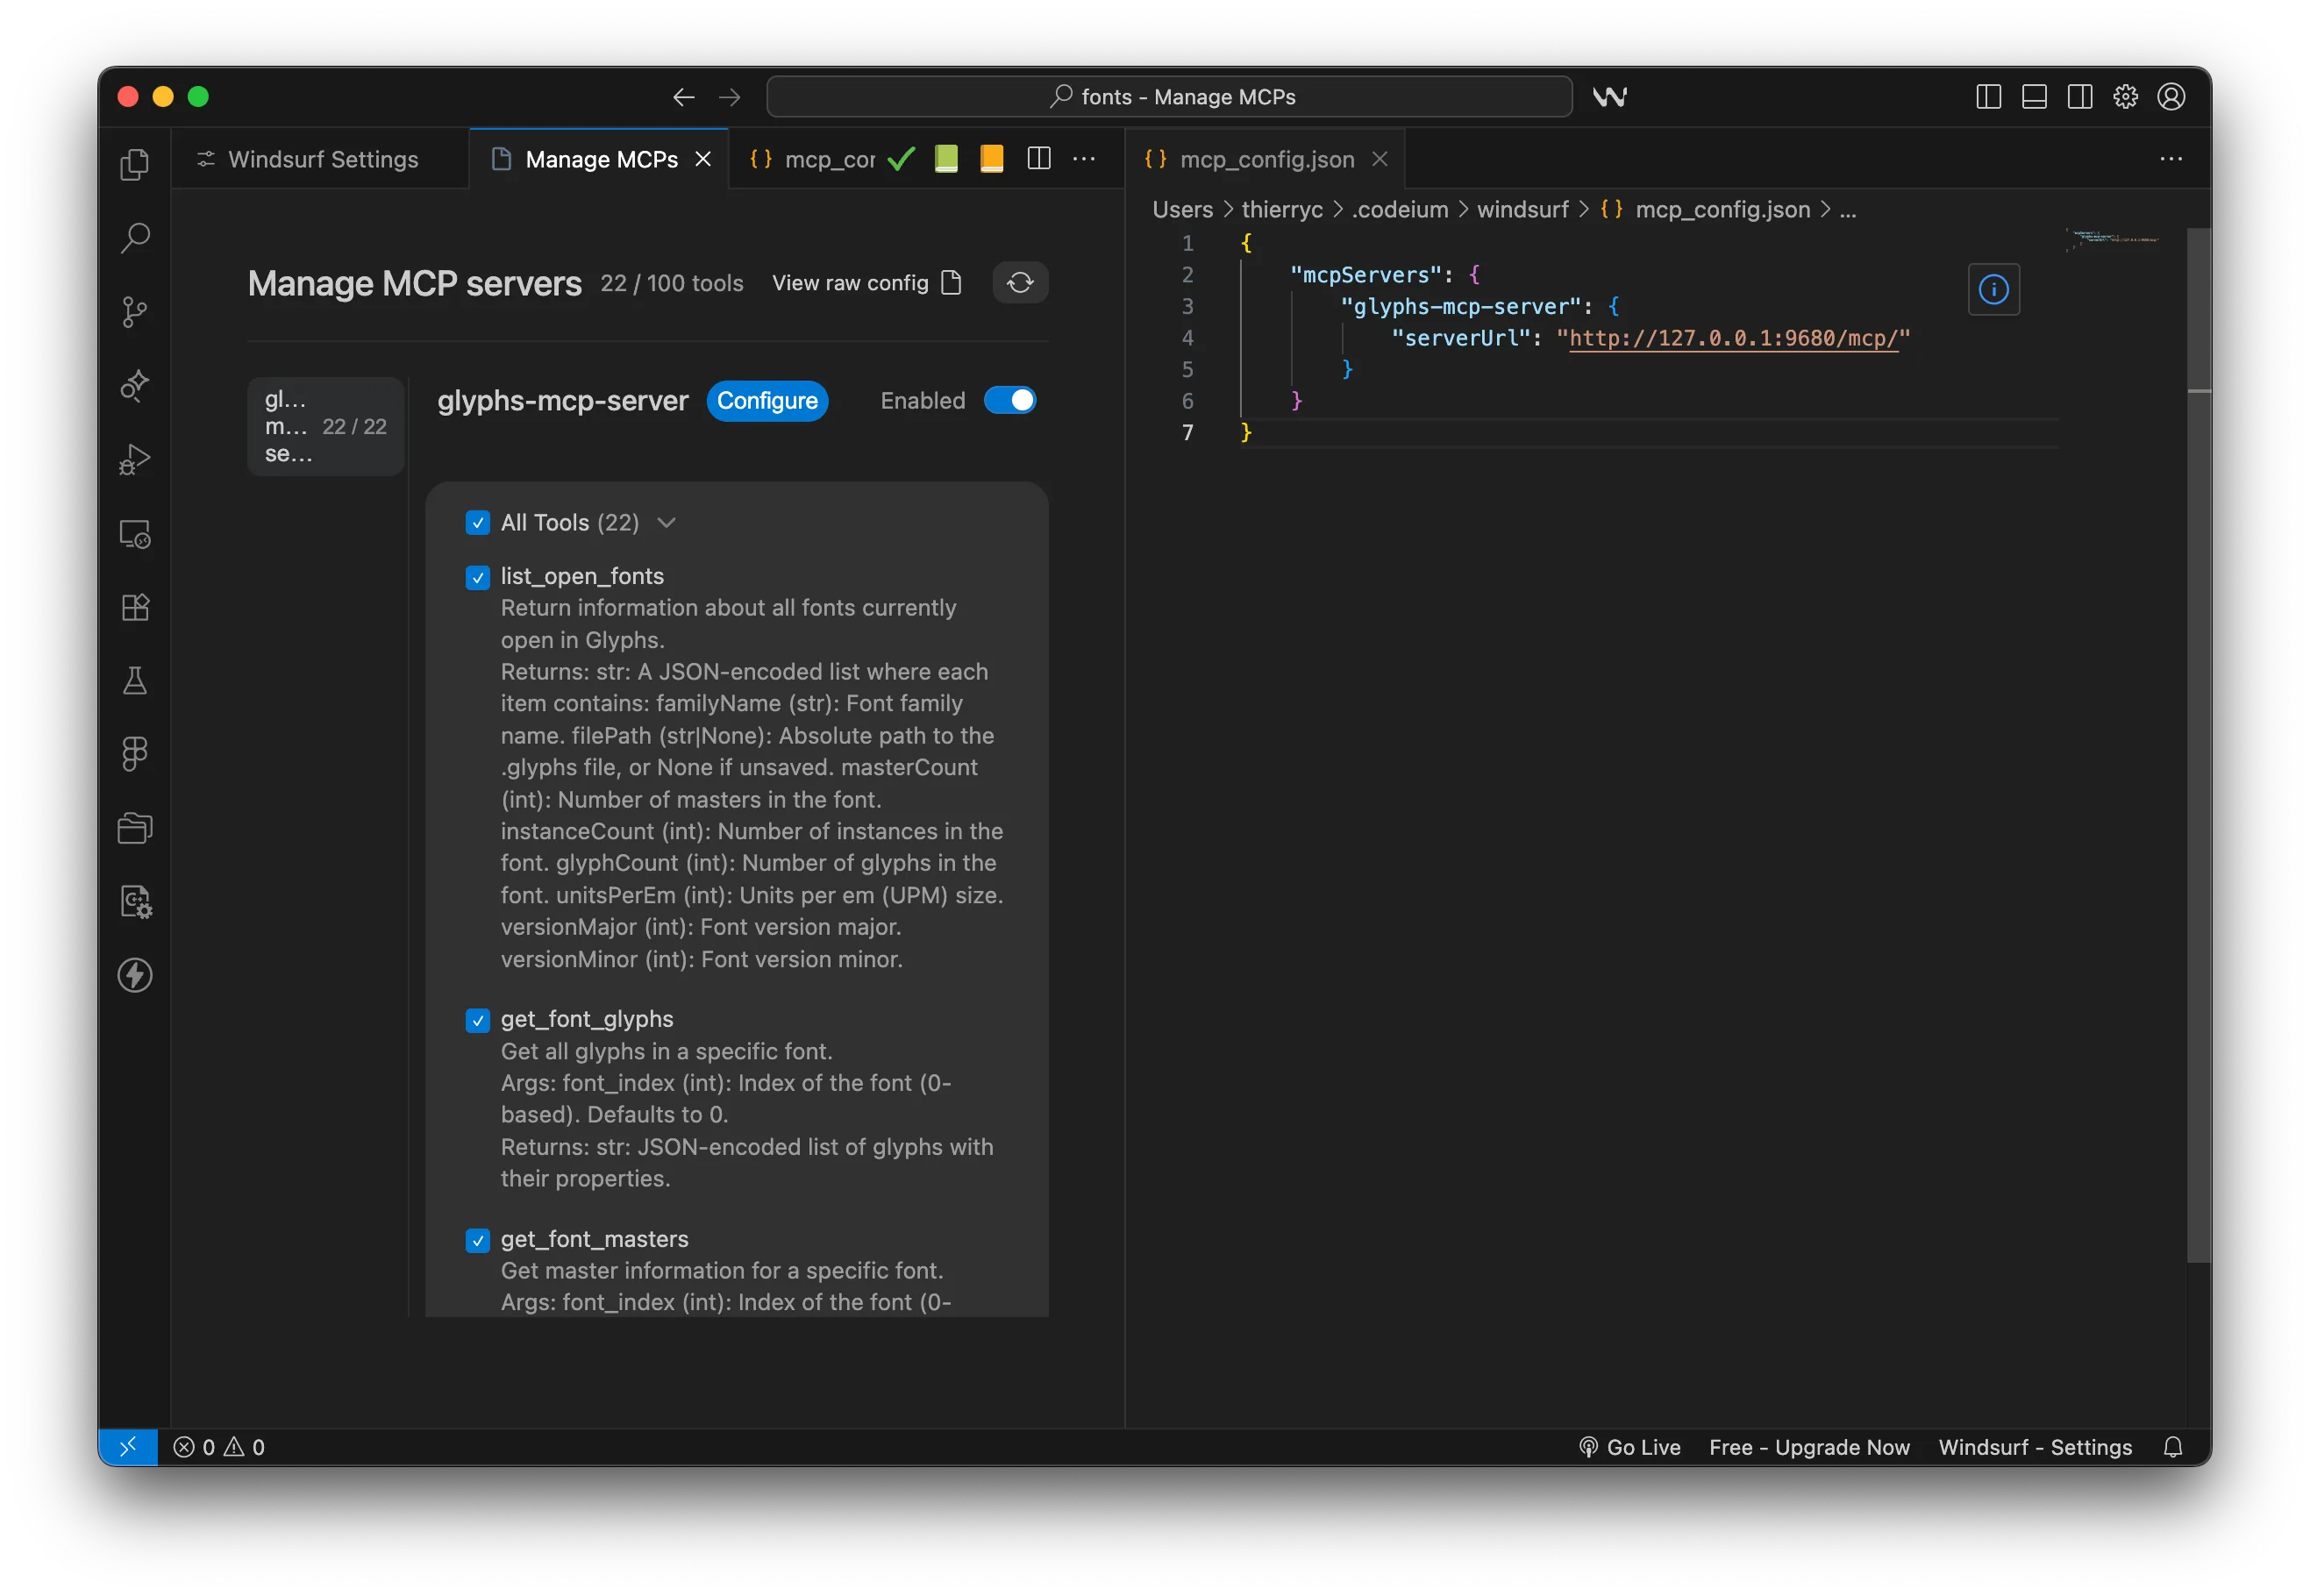Click the Configure button

point(767,401)
